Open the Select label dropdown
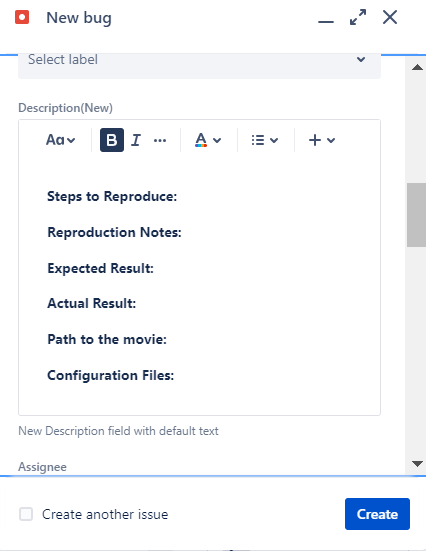 click(x=199, y=65)
